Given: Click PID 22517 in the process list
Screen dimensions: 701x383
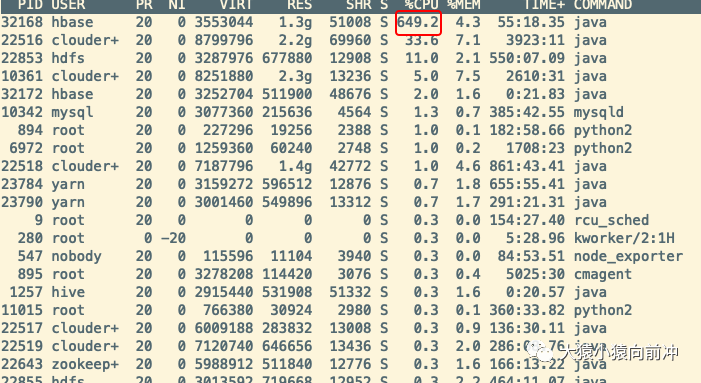Looking at the screenshot, I should (x=22, y=328).
